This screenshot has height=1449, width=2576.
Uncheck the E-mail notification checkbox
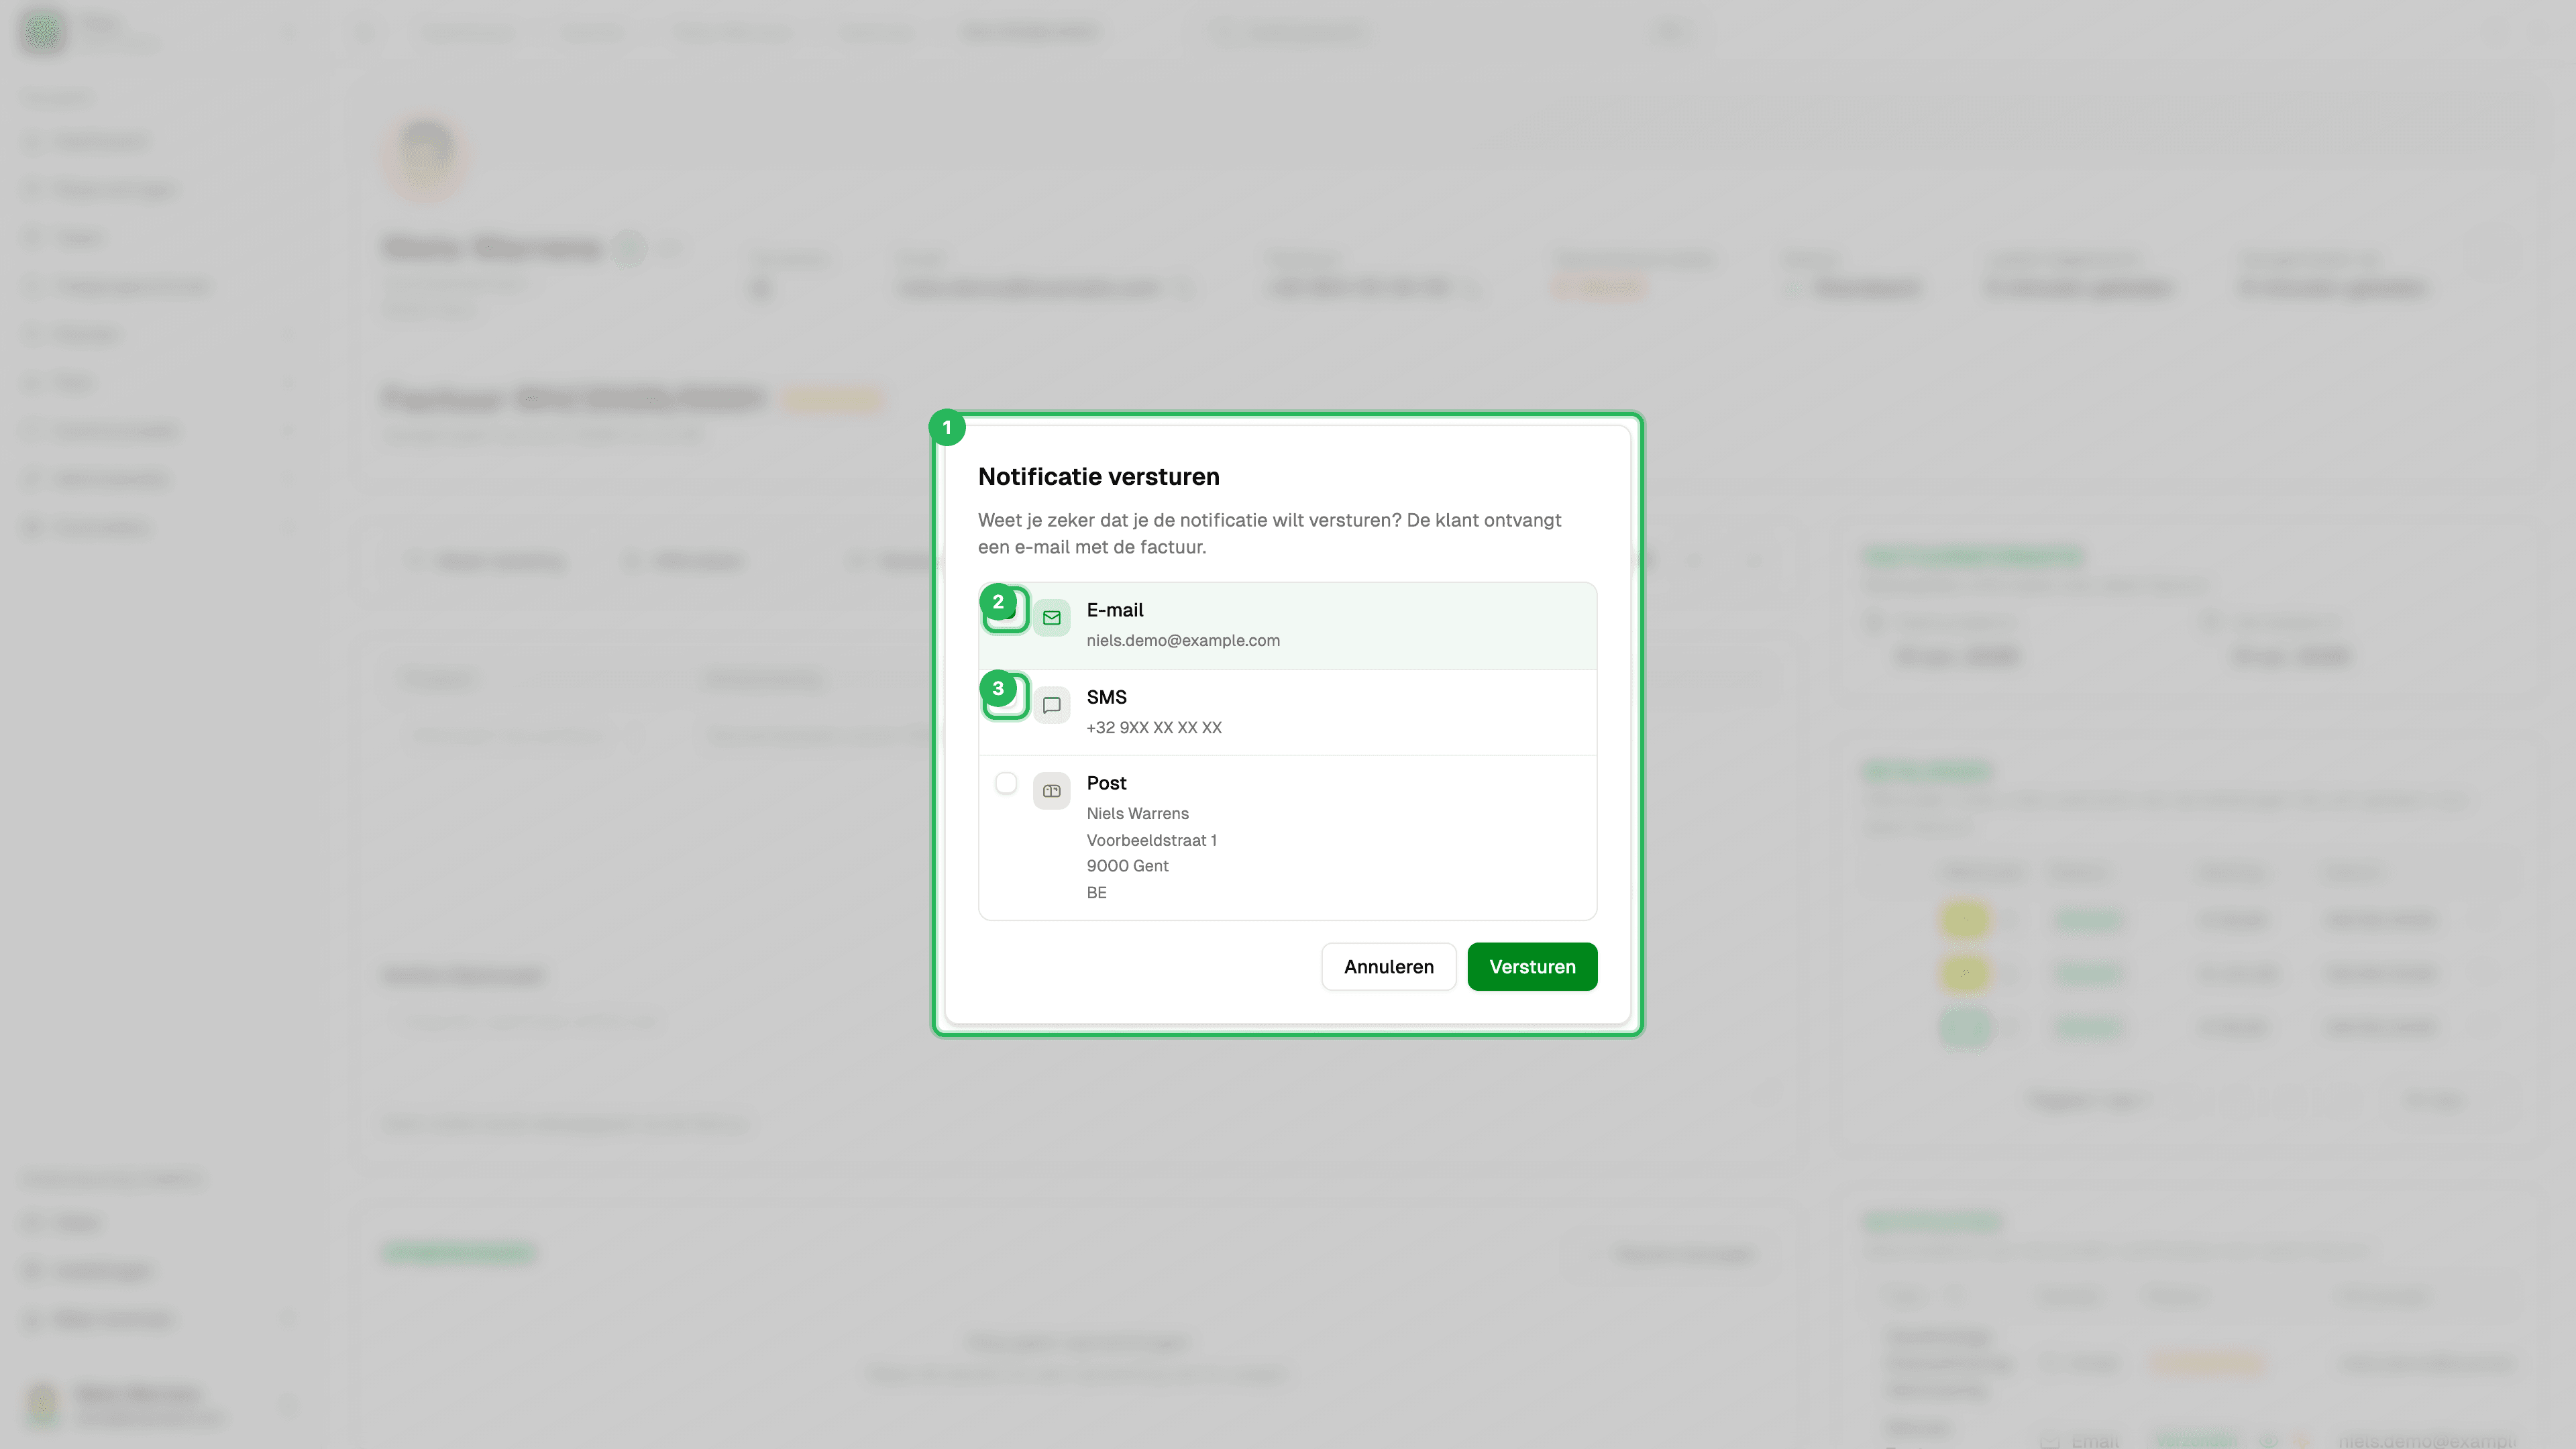pos(1006,610)
